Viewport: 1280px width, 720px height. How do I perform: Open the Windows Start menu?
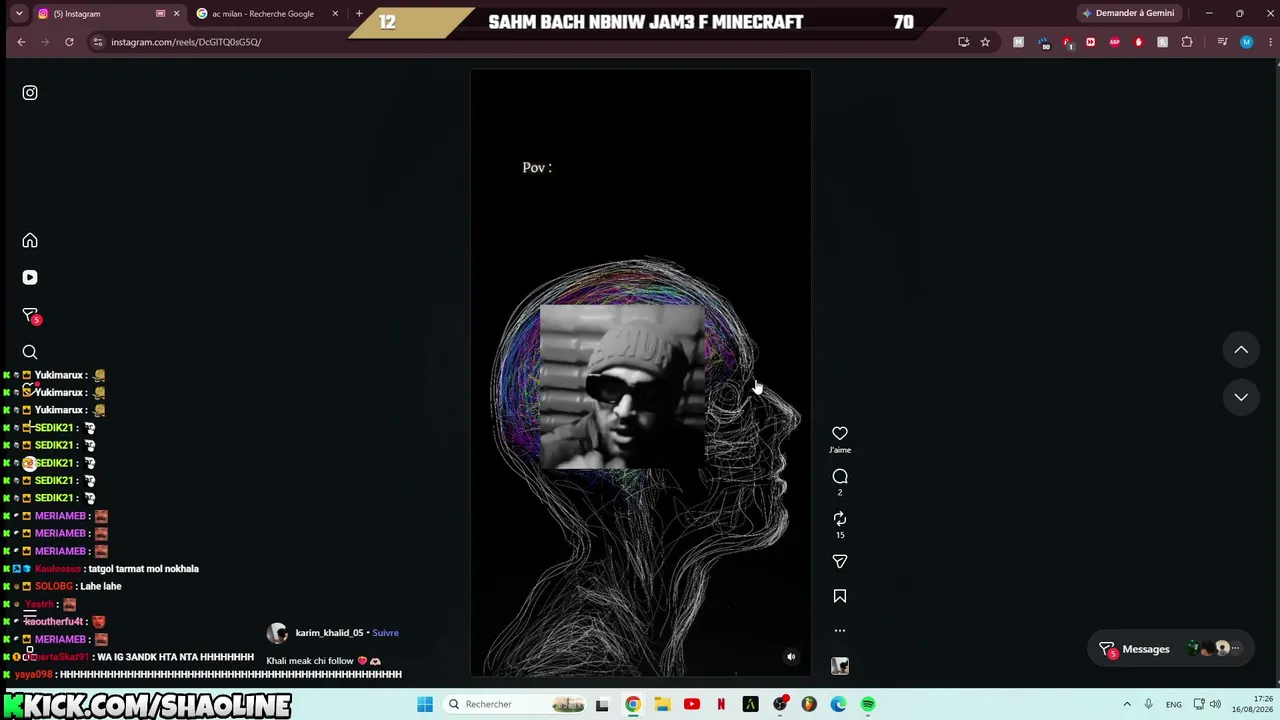(x=425, y=704)
